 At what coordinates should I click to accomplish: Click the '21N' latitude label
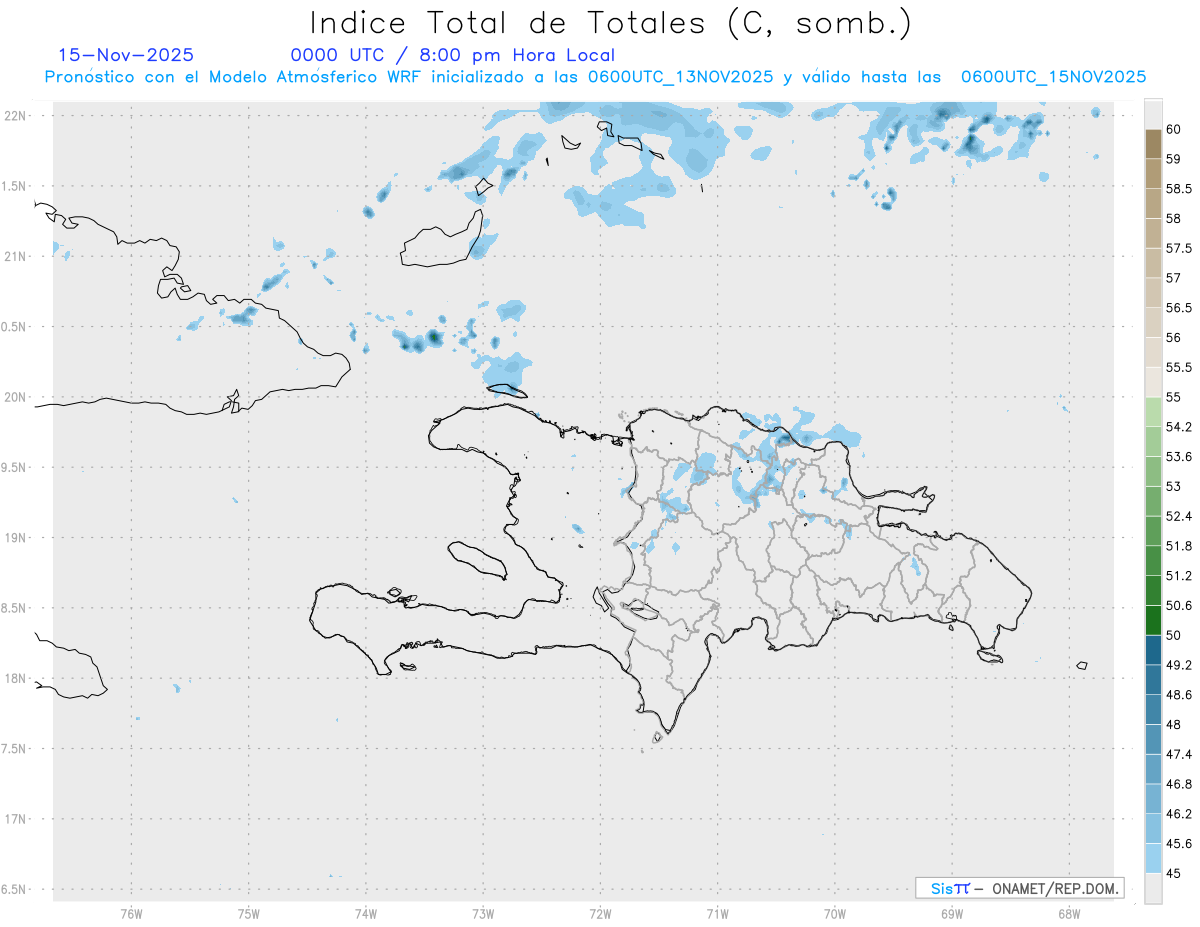(x=17, y=256)
